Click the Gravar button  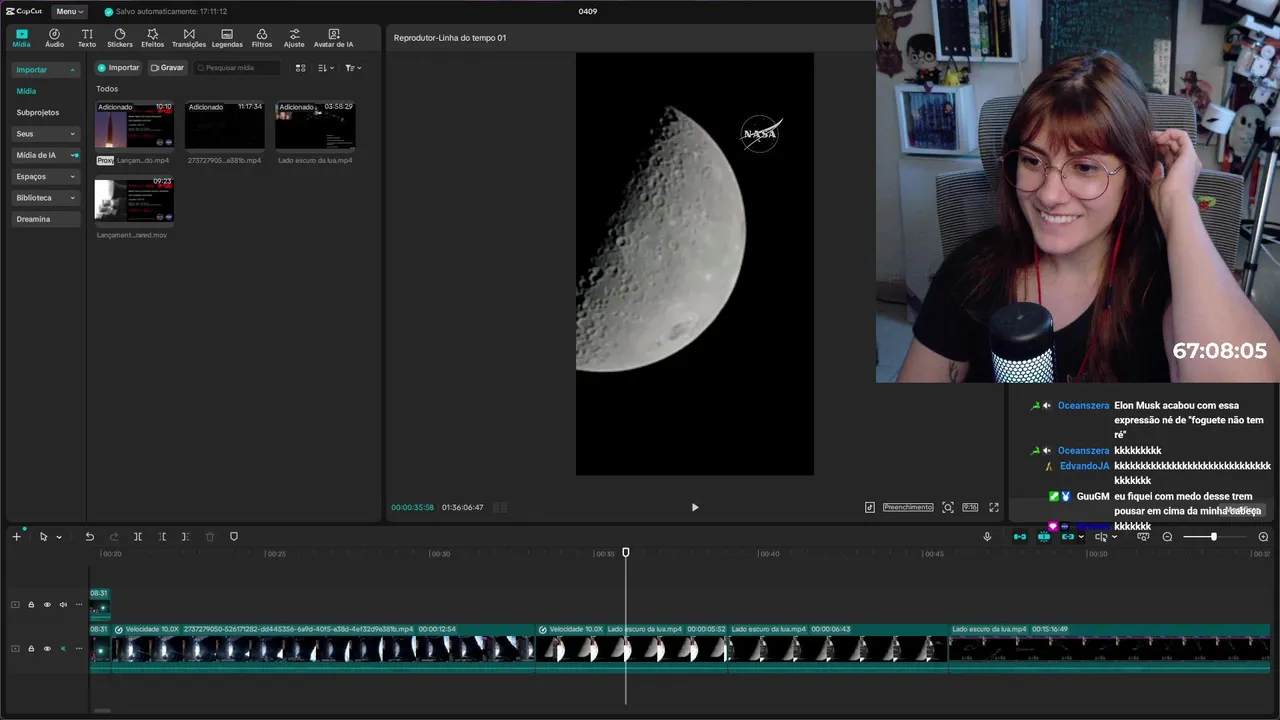[x=167, y=68]
